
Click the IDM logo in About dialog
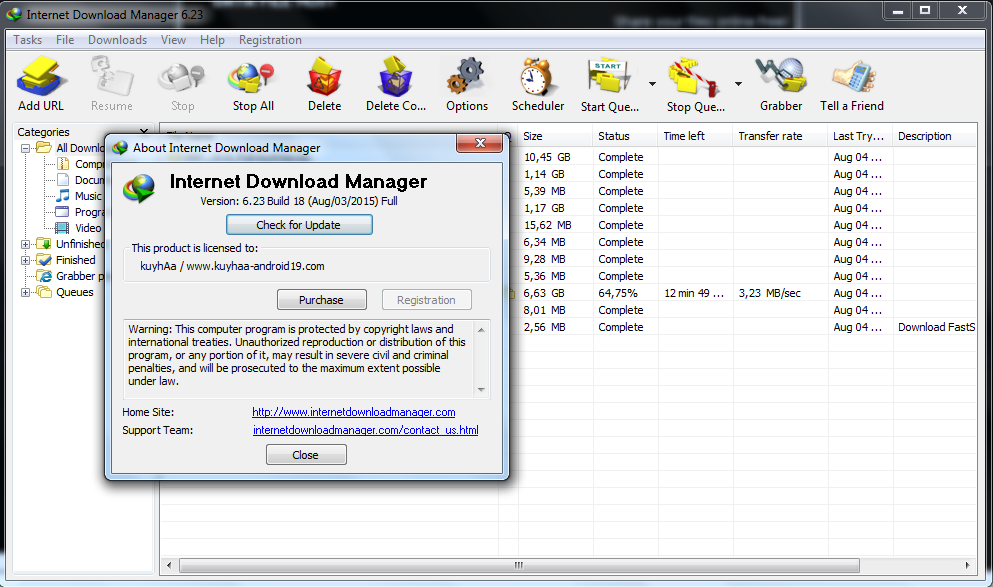(139, 188)
